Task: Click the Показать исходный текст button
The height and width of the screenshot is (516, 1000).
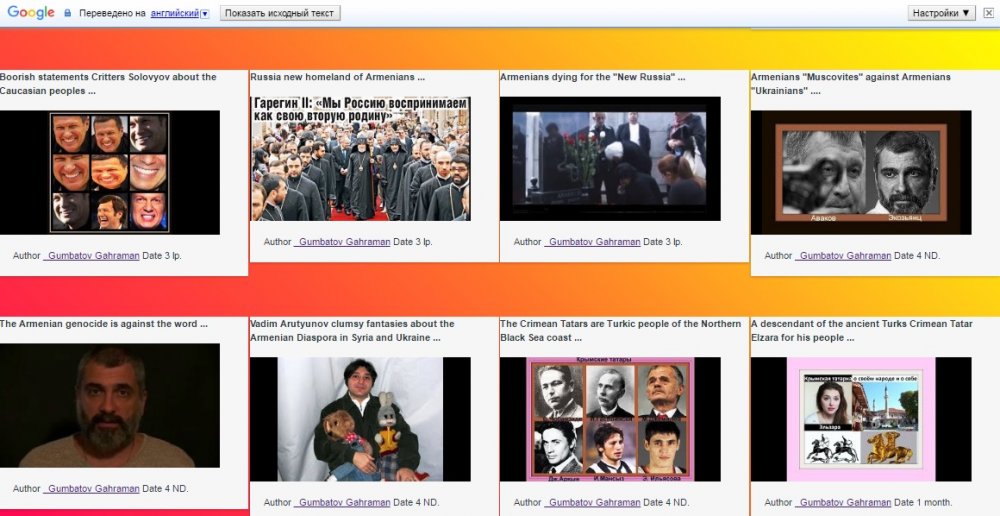Action: (279, 13)
